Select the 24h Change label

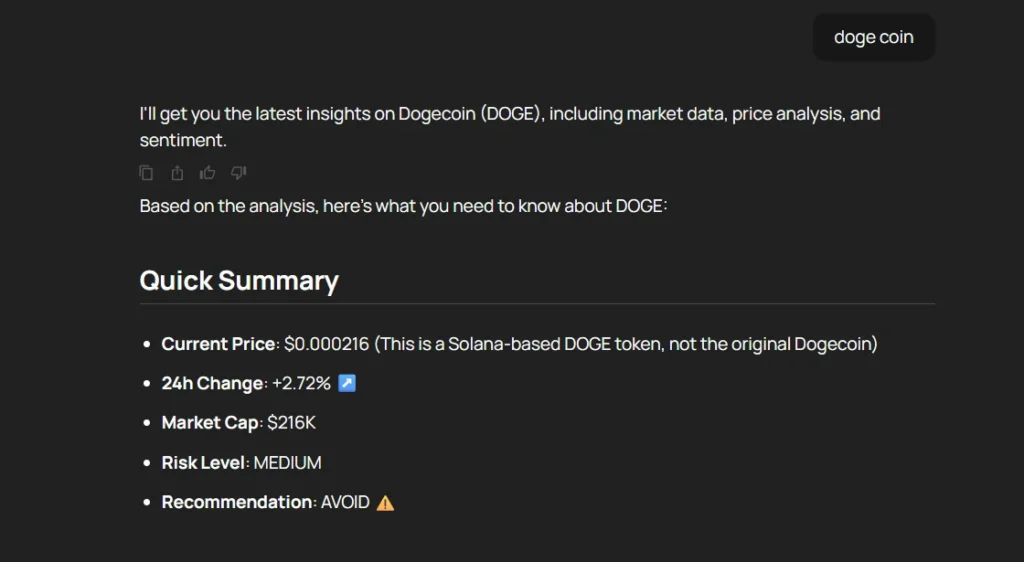[212, 383]
